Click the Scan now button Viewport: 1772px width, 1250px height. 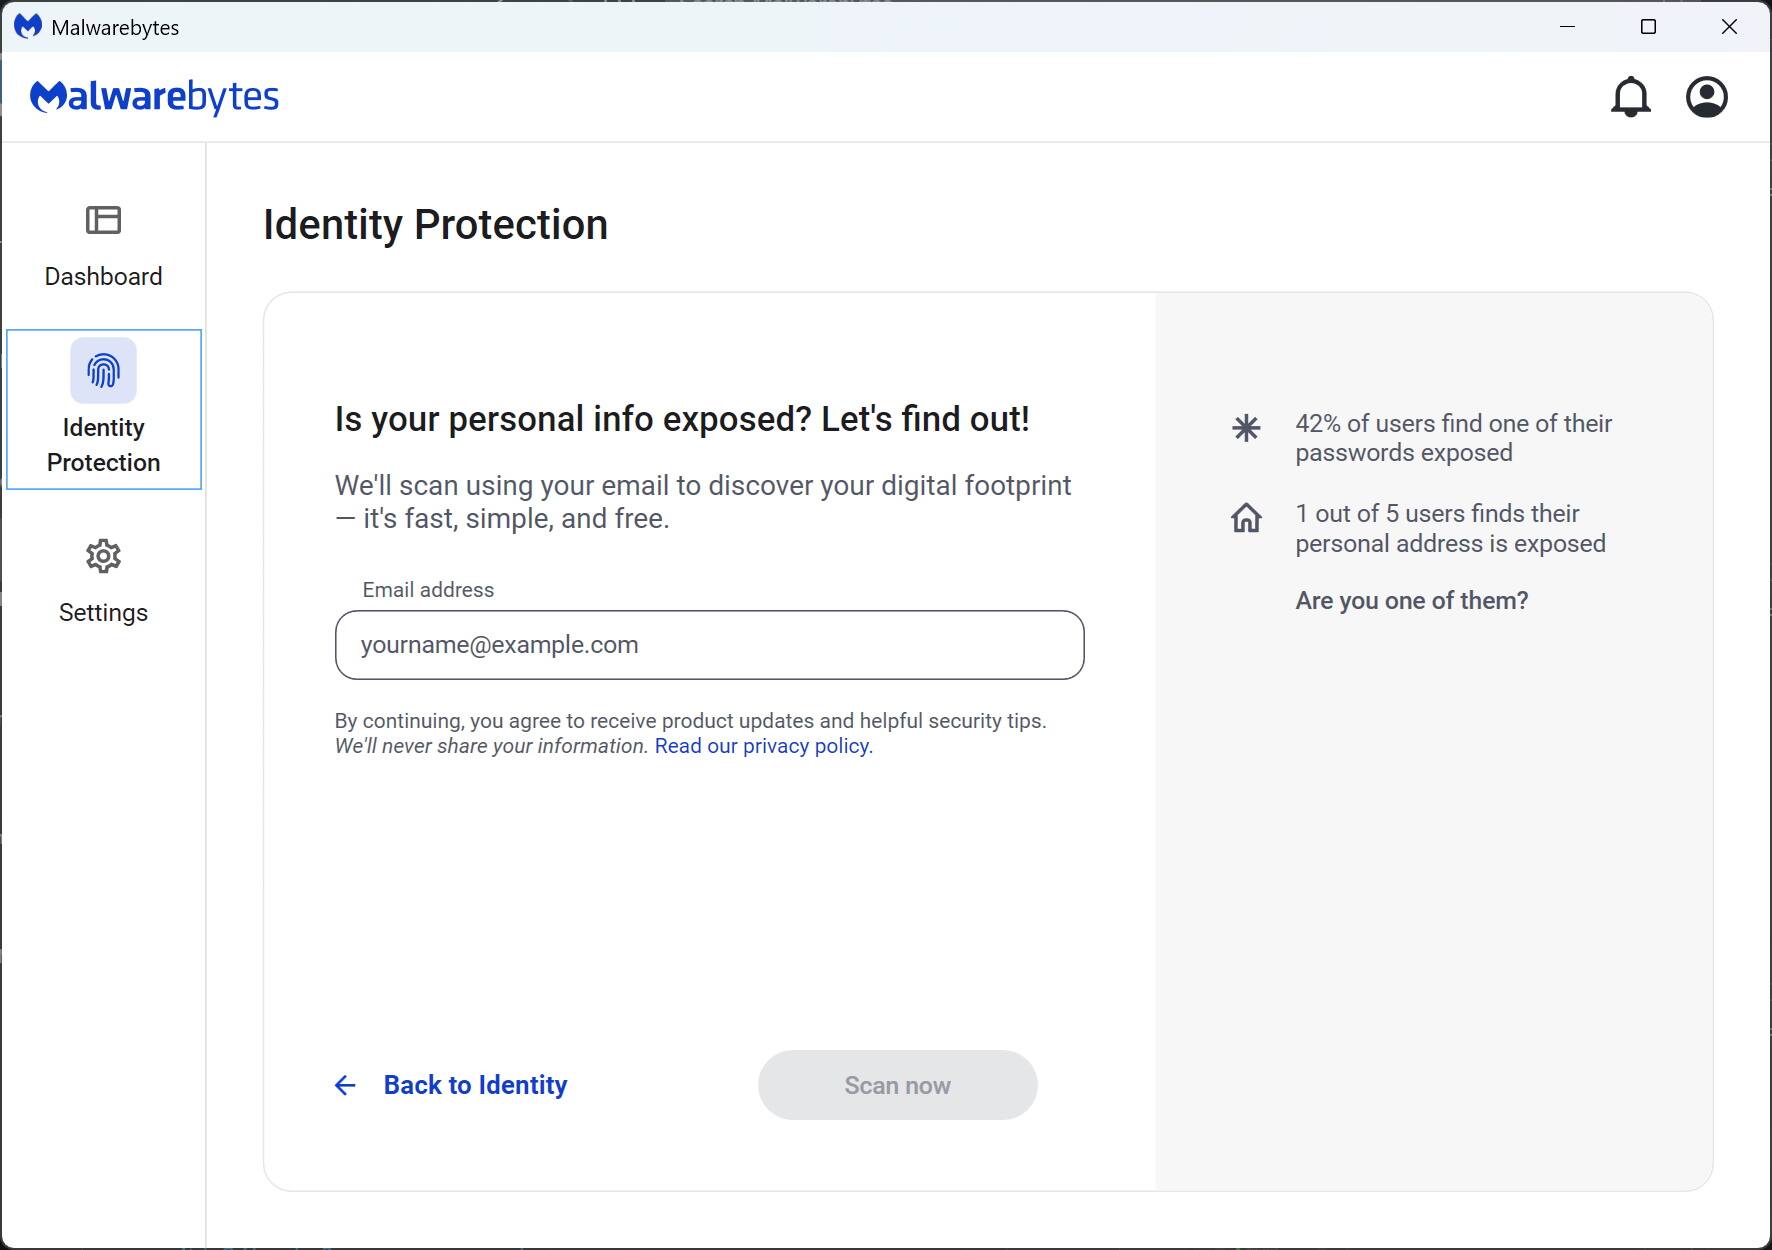click(897, 1085)
